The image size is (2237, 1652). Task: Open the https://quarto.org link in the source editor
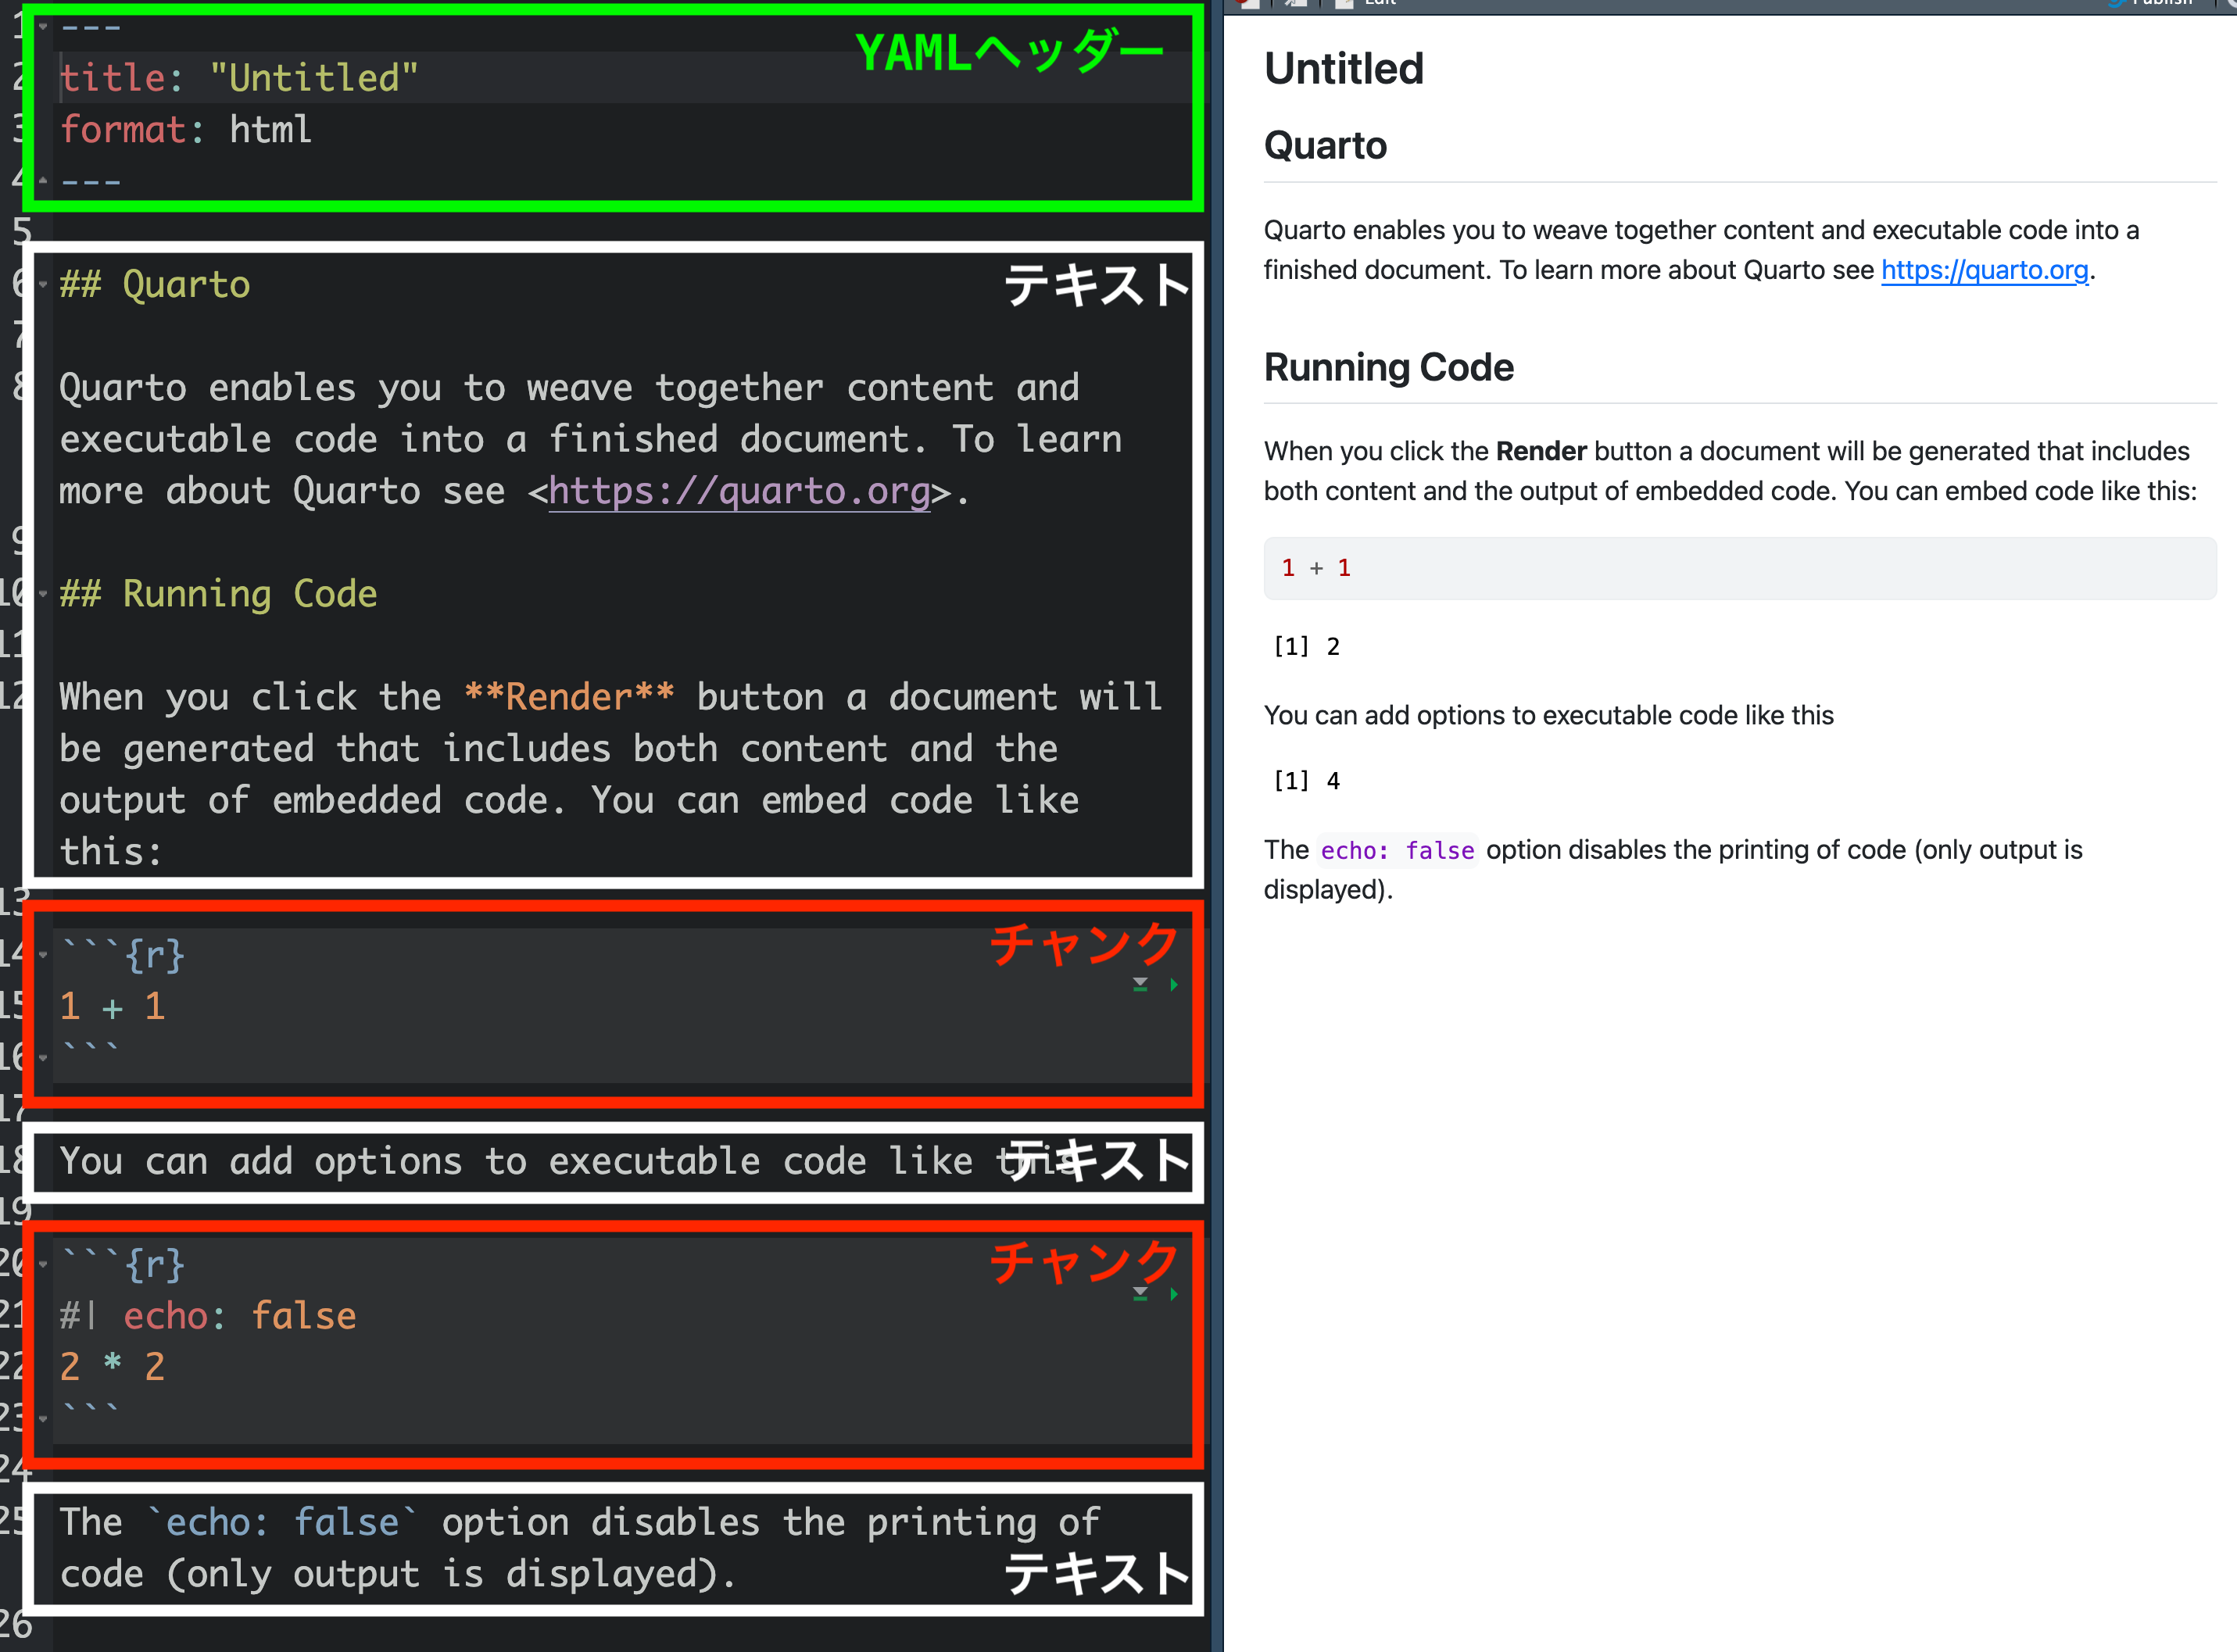[739, 491]
